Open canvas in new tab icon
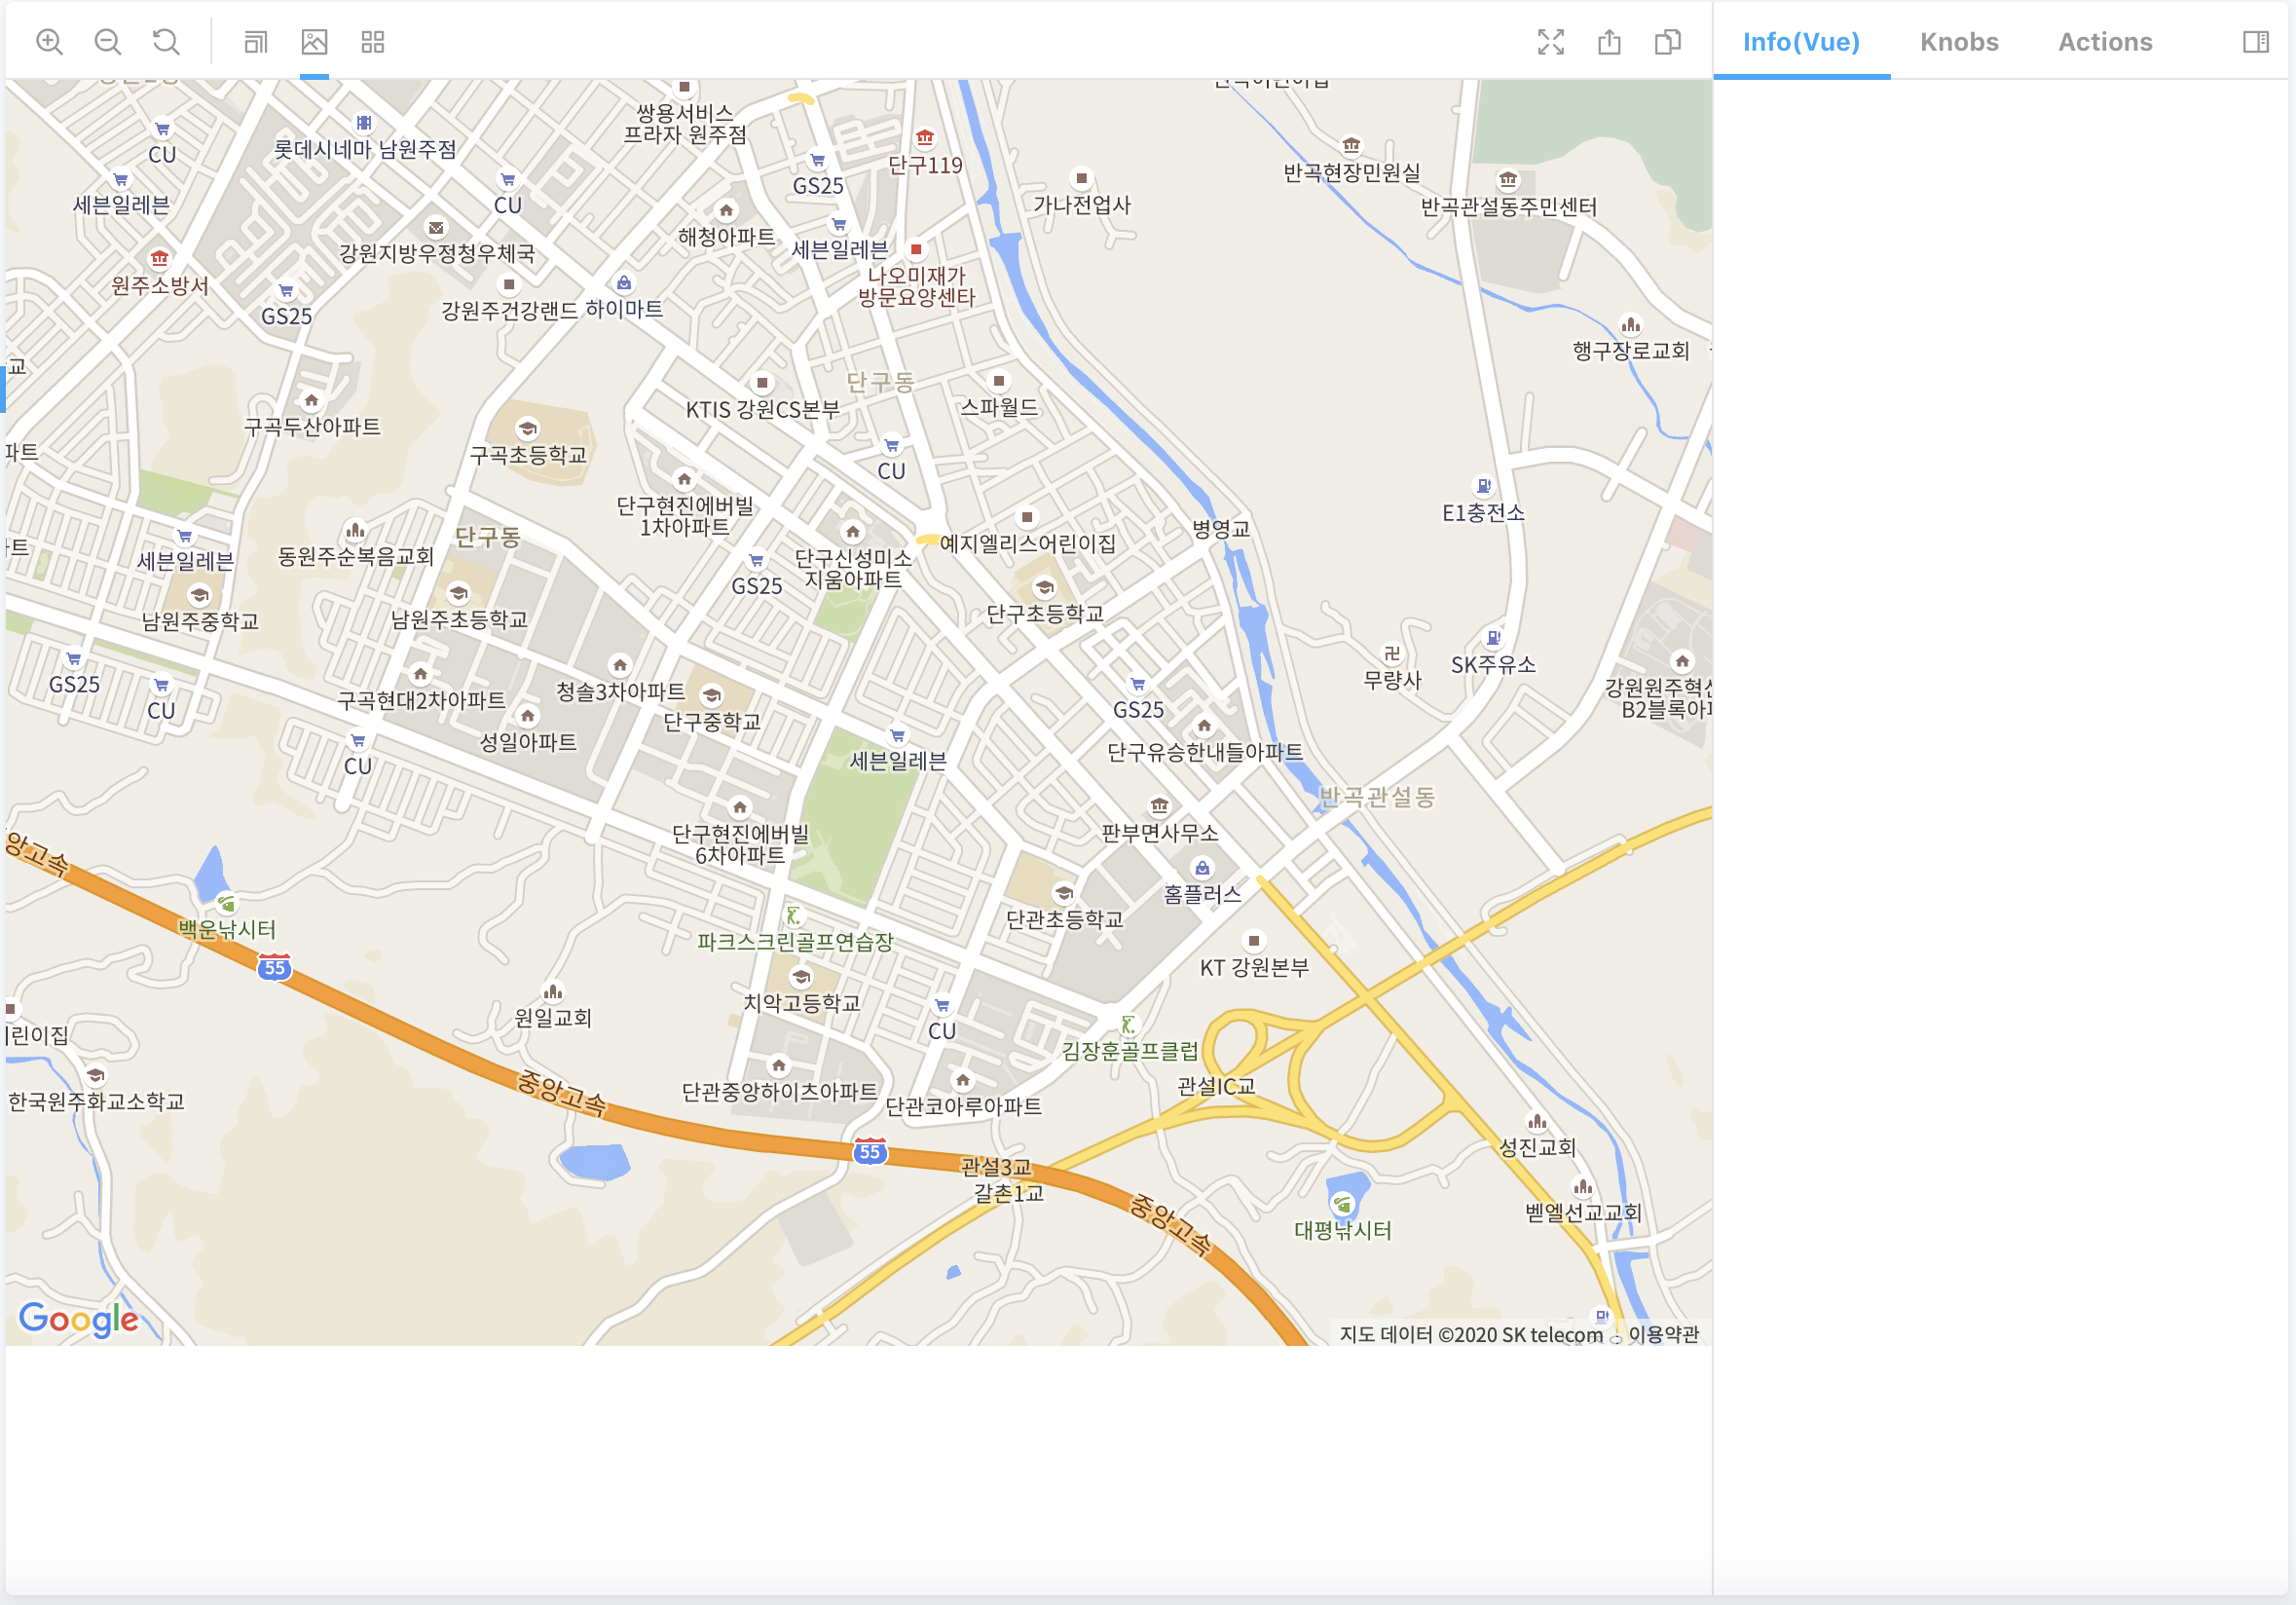 [x=1609, y=42]
